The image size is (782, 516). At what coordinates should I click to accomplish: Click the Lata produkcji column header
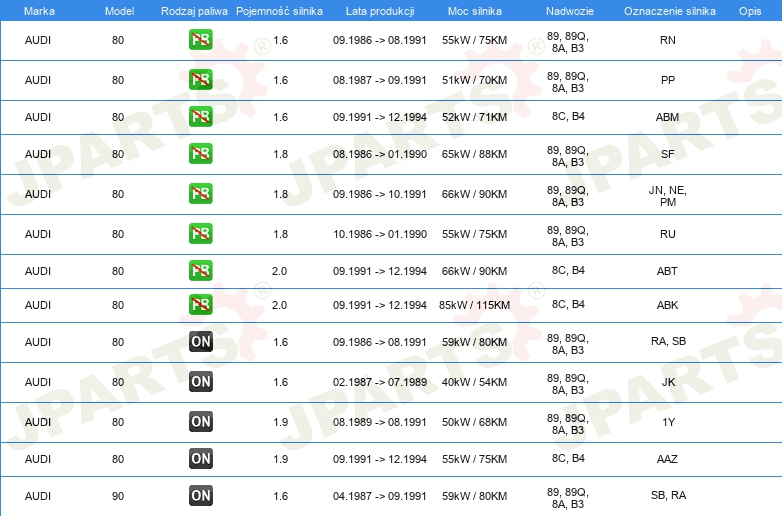(x=380, y=11)
